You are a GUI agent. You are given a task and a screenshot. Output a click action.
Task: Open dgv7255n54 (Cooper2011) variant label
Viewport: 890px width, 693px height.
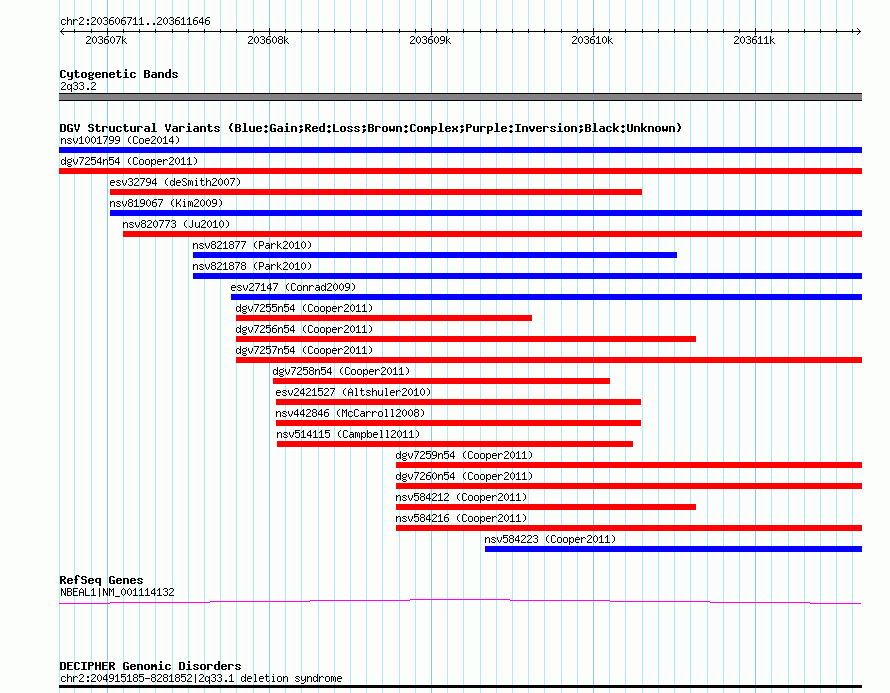pos(304,308)
